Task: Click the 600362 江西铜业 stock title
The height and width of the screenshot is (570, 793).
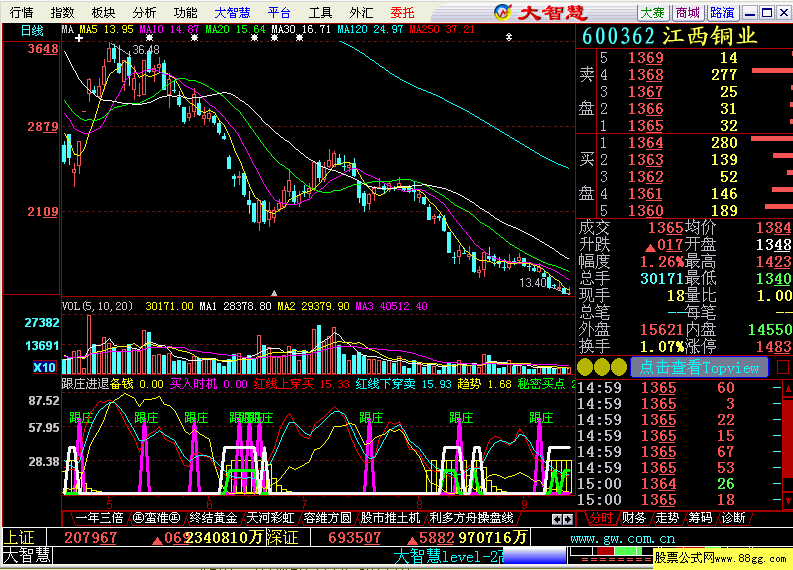Action: coord(669,36)
